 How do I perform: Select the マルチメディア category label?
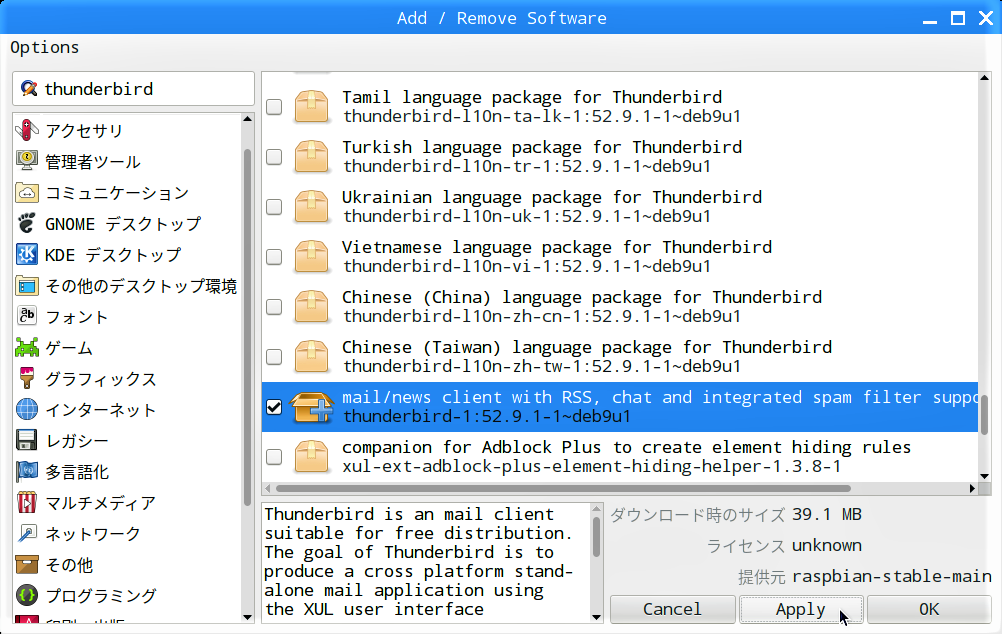pos(101,503)
